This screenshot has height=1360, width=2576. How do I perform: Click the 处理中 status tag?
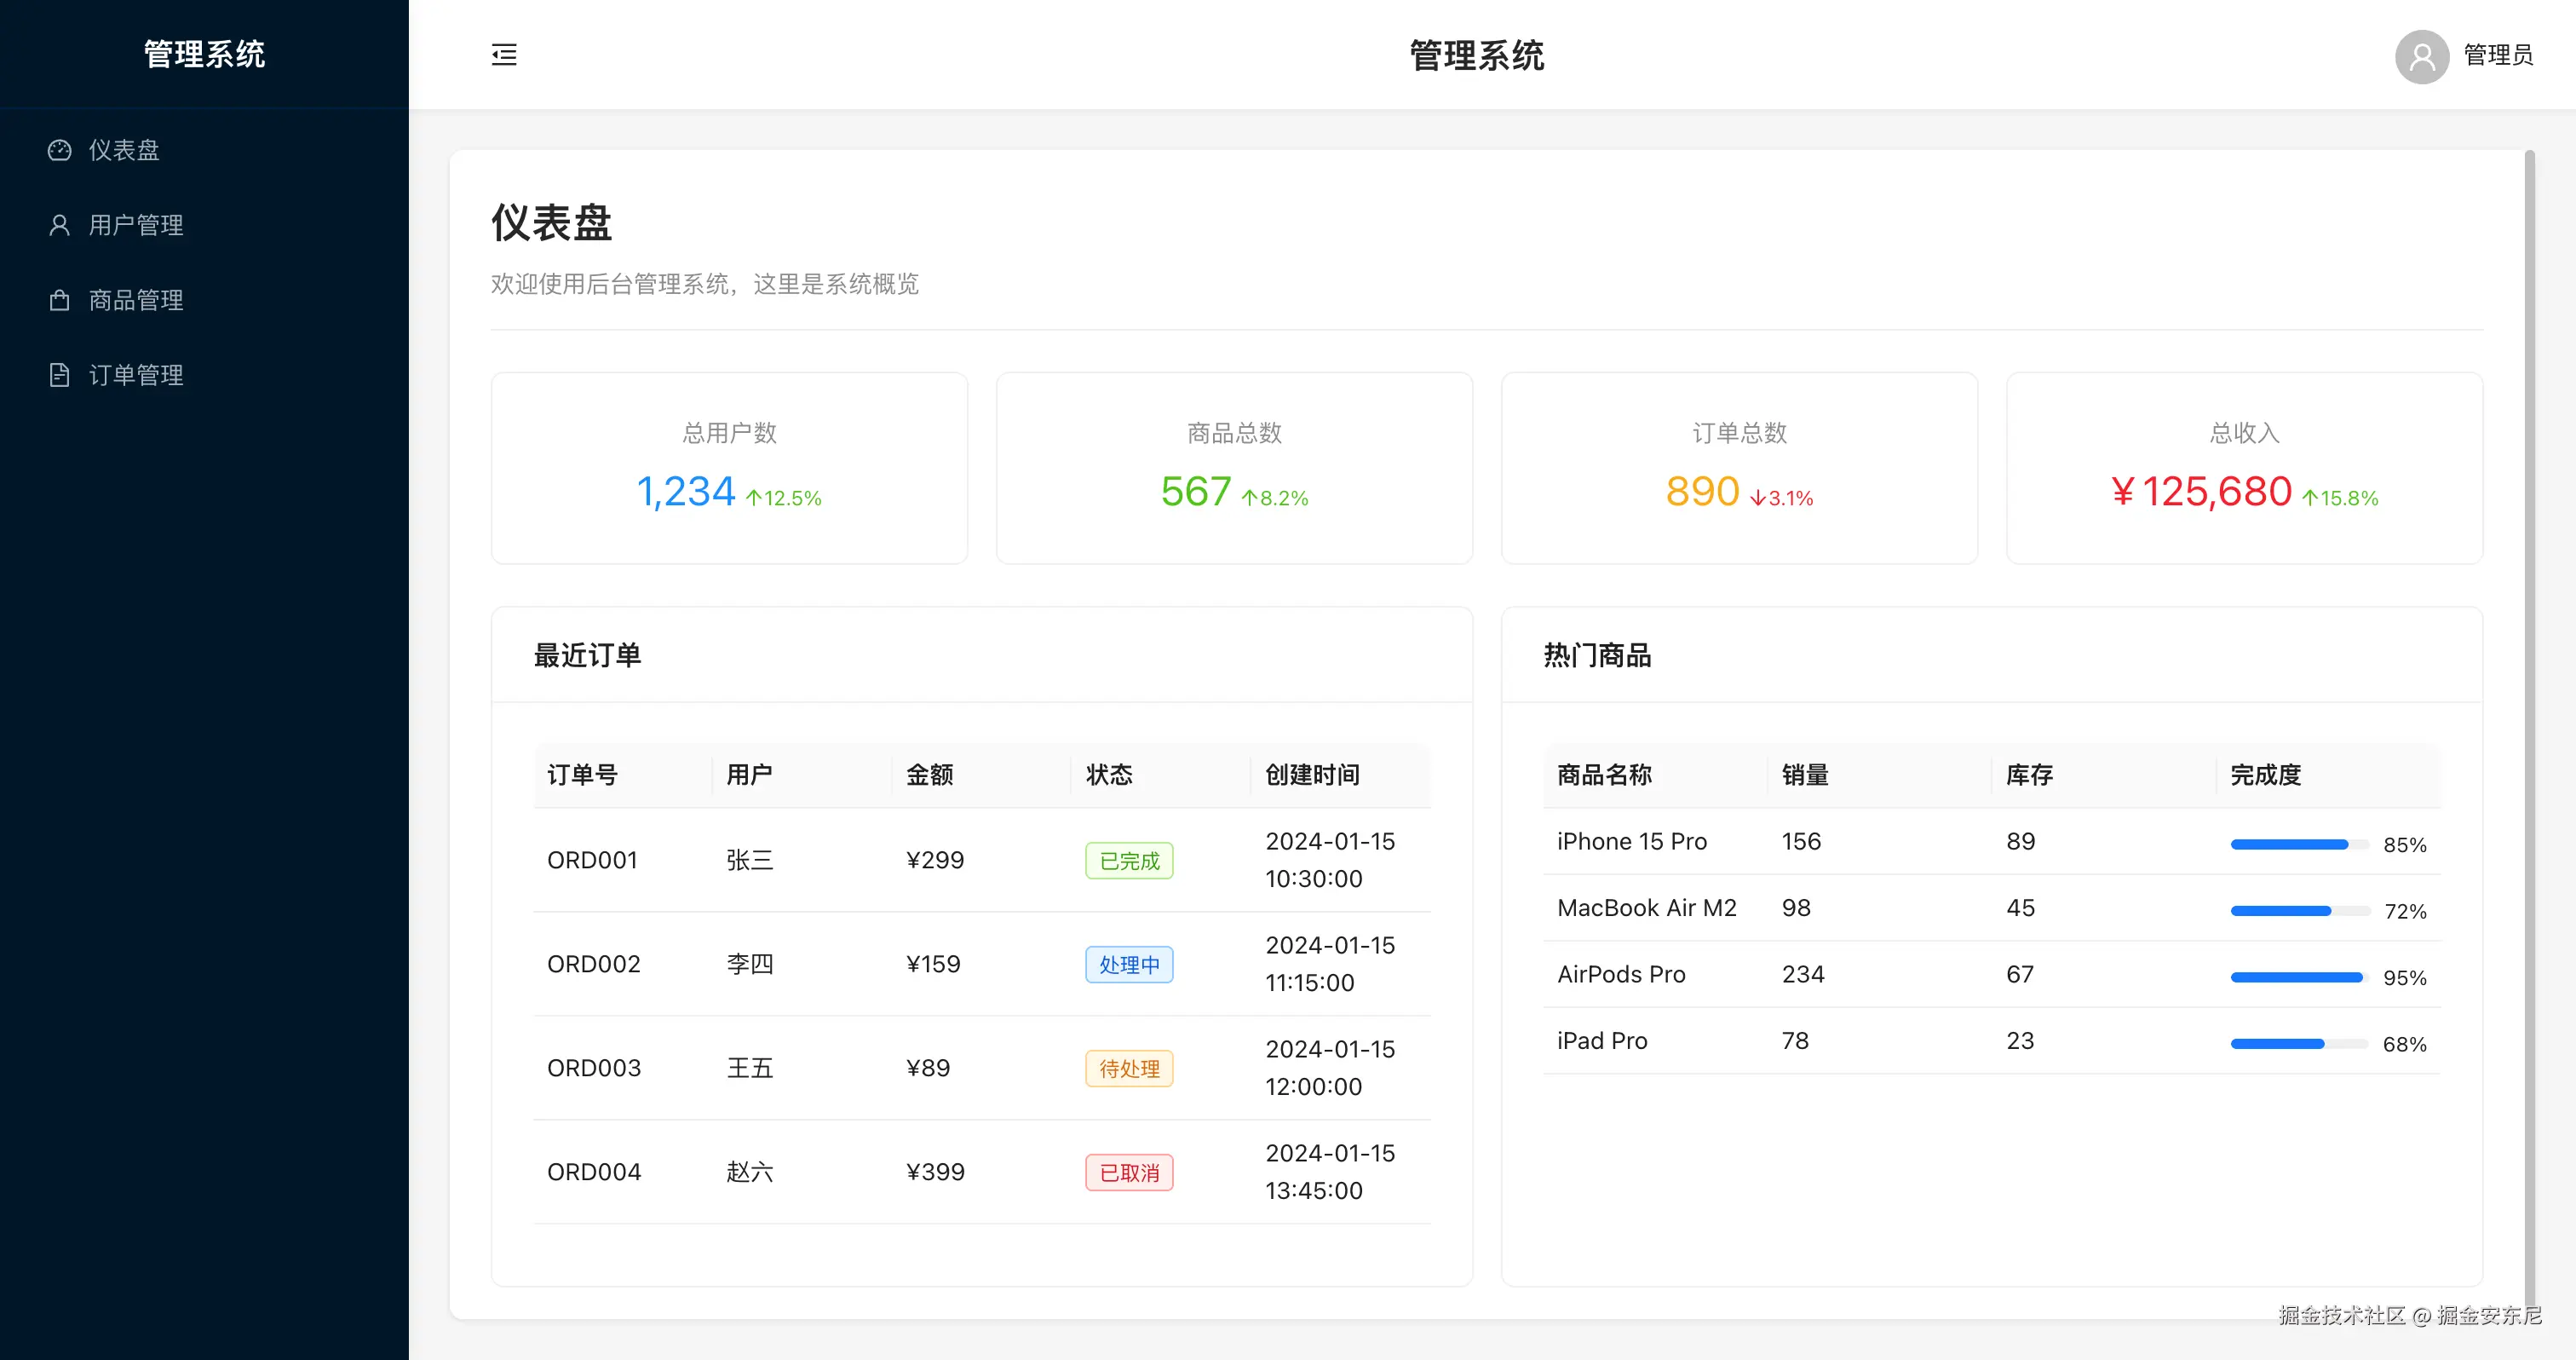coord(1129,965)
